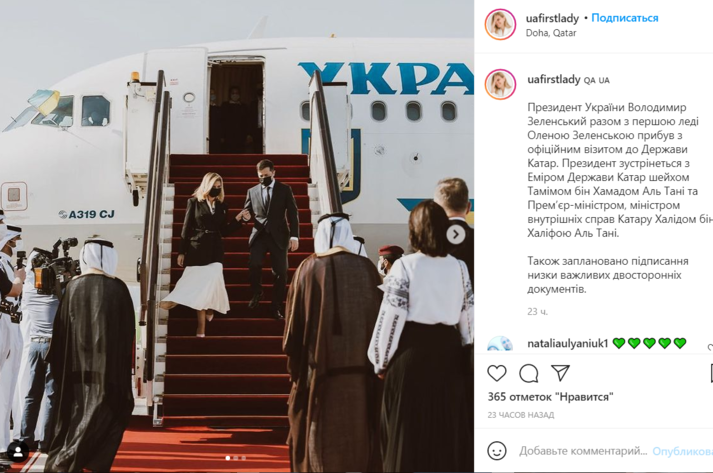Open uafirstlady username beside caption

click(554, 80)
